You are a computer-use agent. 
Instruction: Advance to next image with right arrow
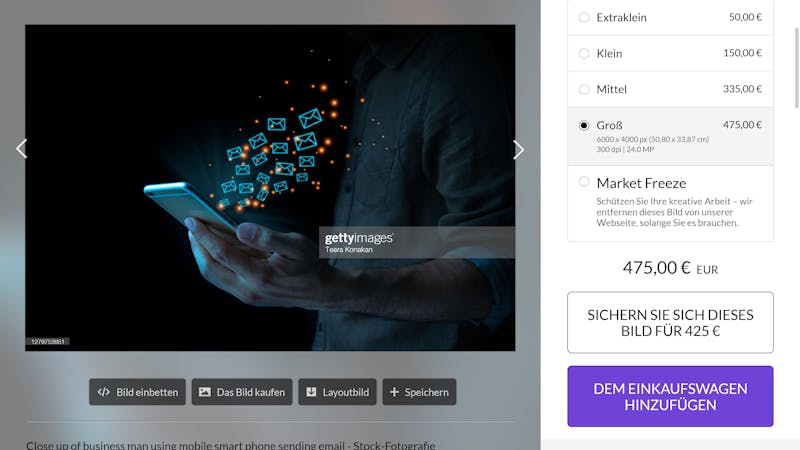pyautogui.click(x=518, y=149)
